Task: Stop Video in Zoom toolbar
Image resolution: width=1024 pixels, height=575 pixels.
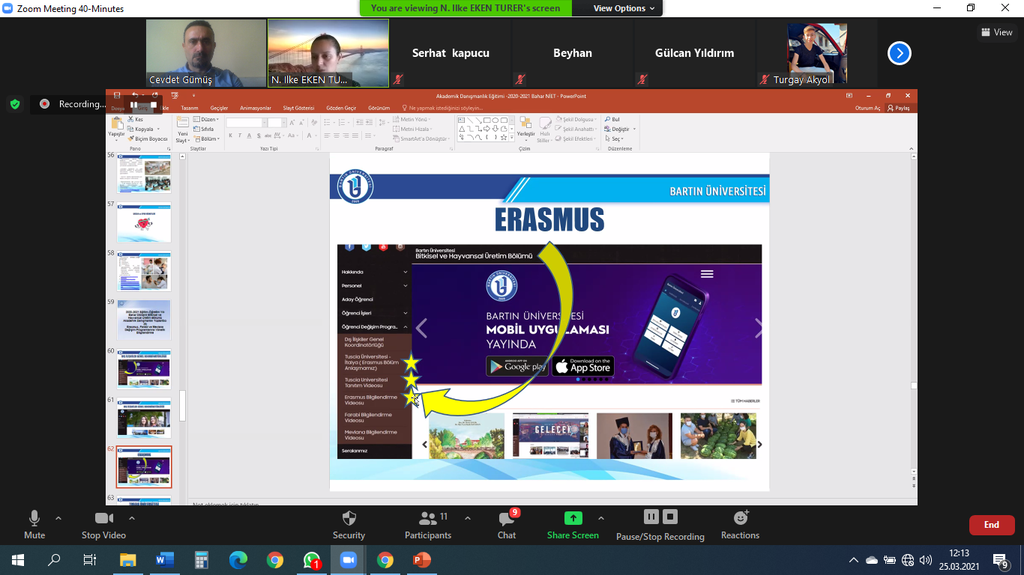Action: click(x=103, y=525)
